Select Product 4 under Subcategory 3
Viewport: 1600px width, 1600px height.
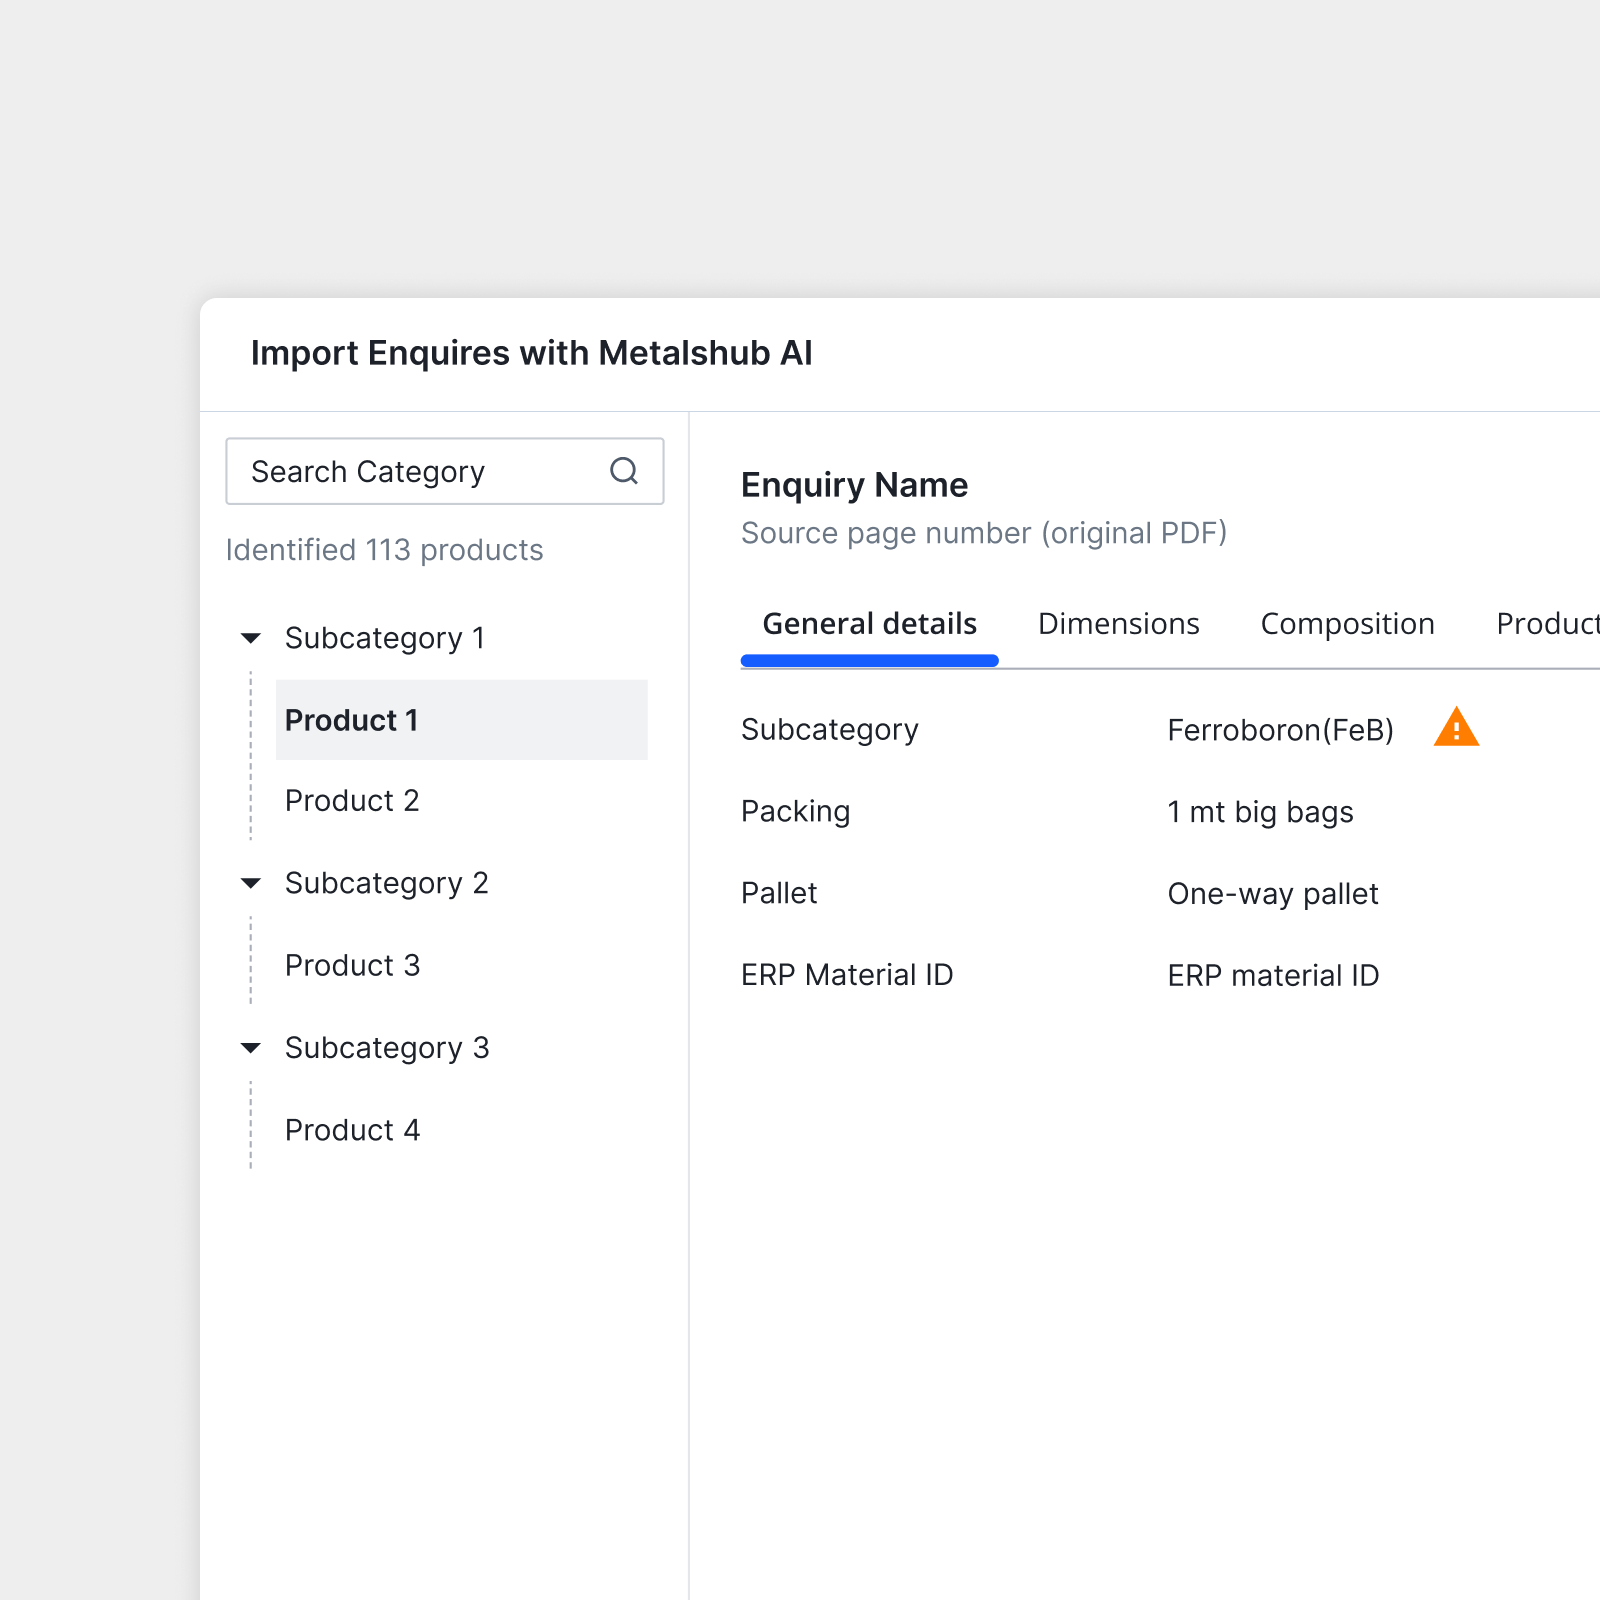[x=352, y=1129]
